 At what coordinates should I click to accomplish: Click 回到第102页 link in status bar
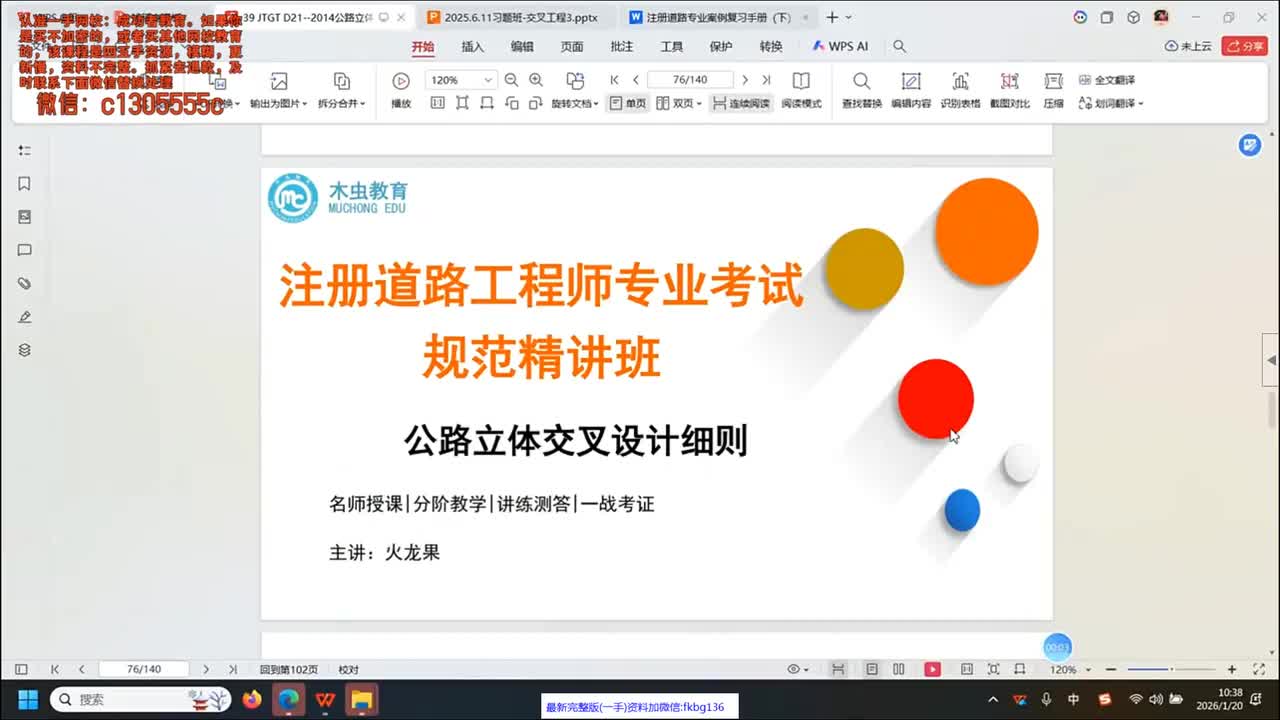pos(289,669)
